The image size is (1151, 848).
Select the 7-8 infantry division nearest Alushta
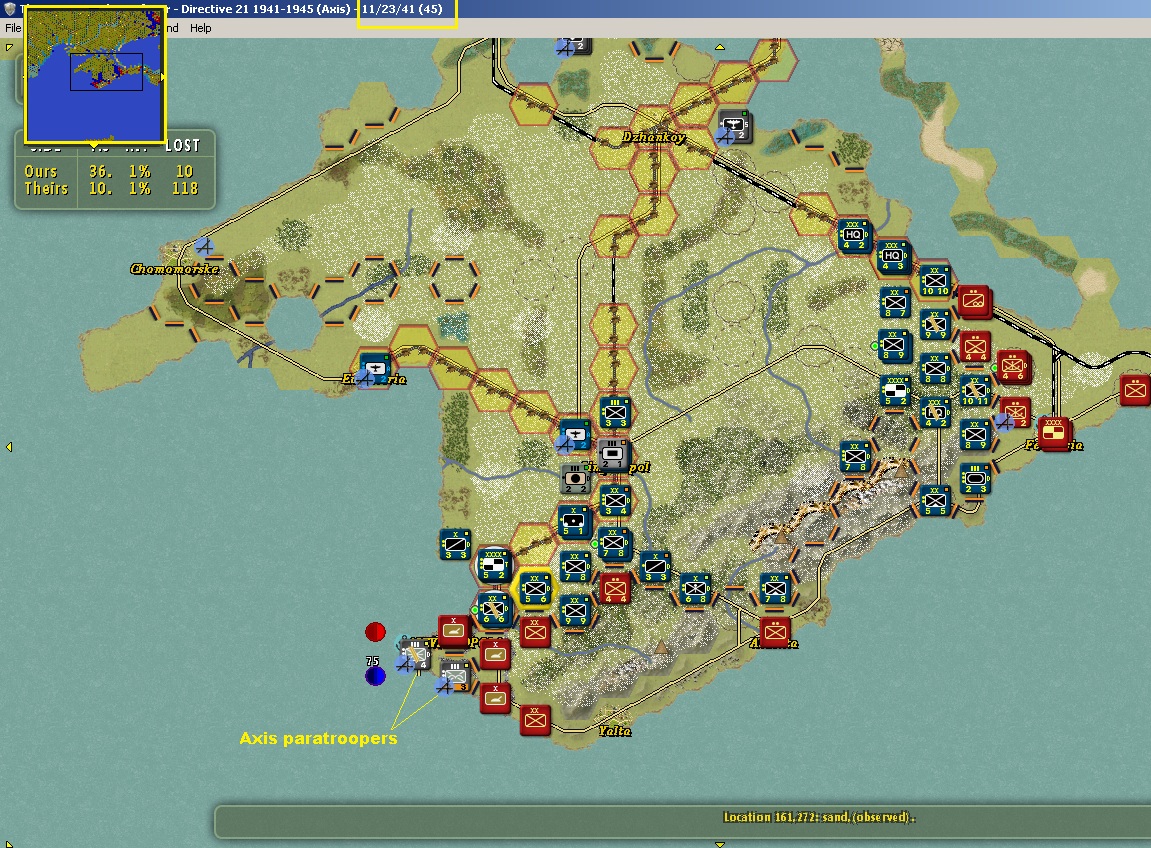[x=774, y=588]
